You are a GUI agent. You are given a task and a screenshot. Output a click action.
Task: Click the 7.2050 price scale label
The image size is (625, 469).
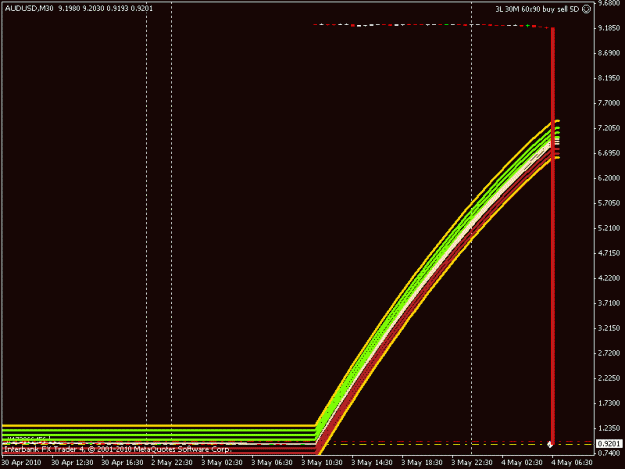[x=609, y=128]
